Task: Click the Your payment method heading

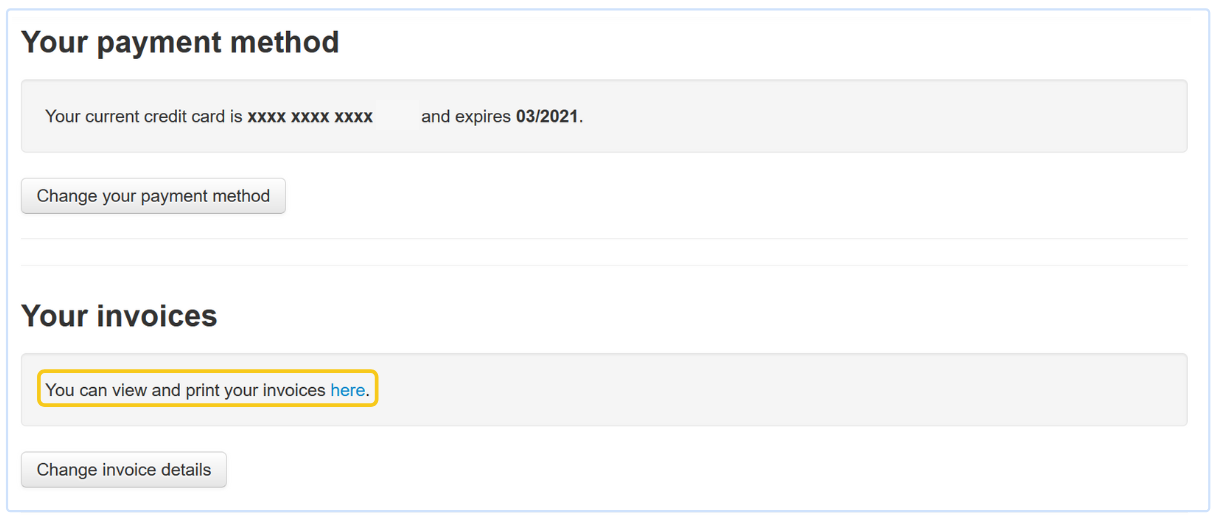Action: pos(180,42)
